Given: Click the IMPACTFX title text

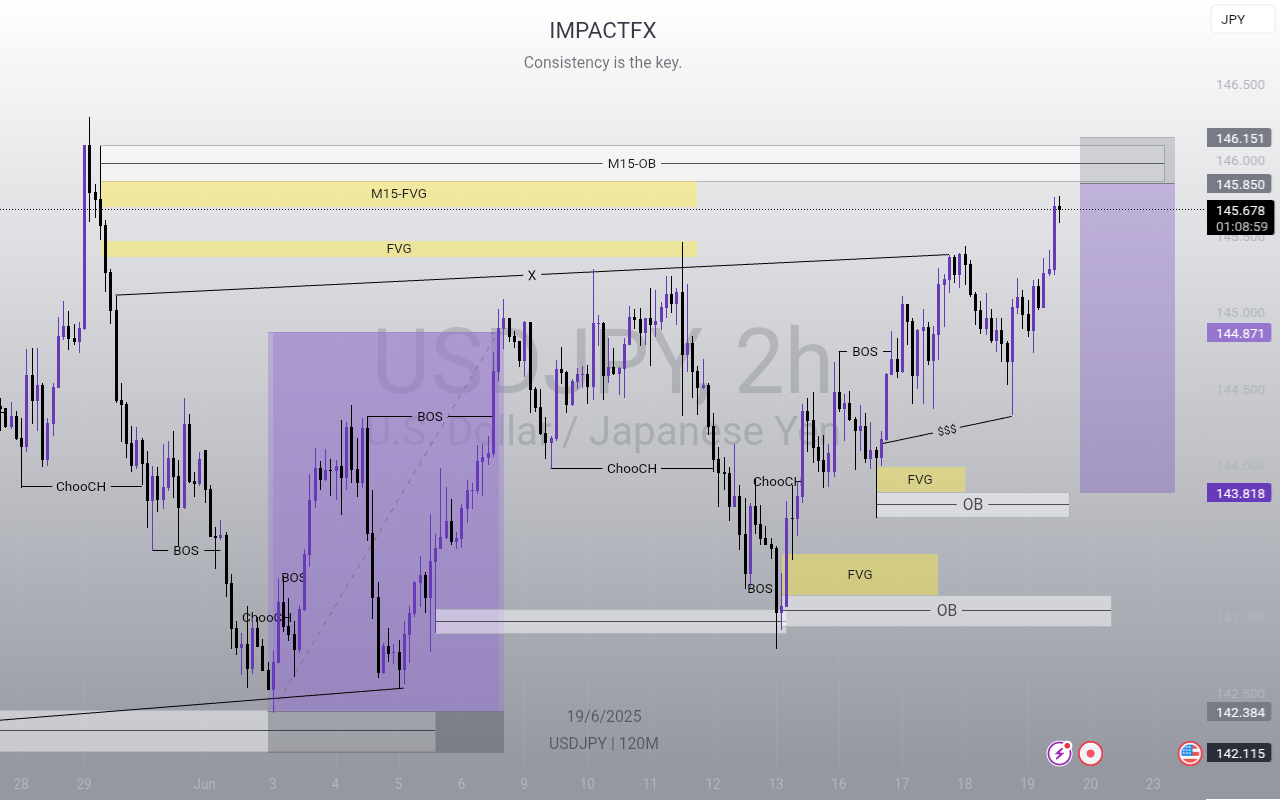Looking at the screenshot, I should click(603, 30).
